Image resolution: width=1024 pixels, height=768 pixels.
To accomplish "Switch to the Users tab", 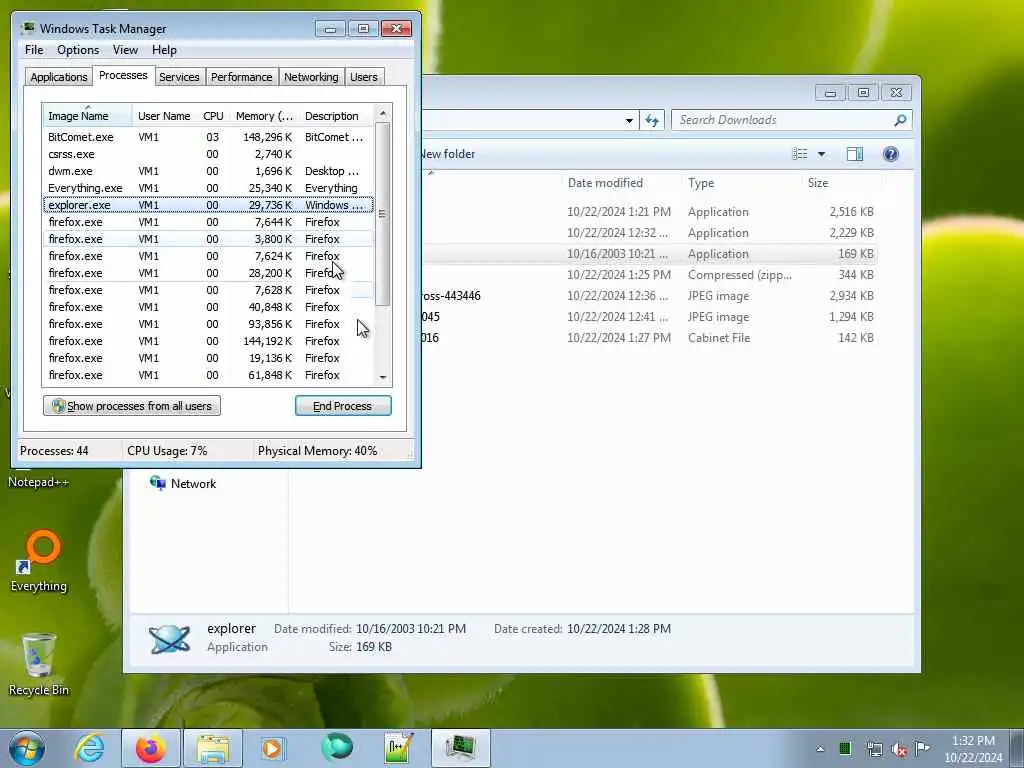I will pos(364,77).
